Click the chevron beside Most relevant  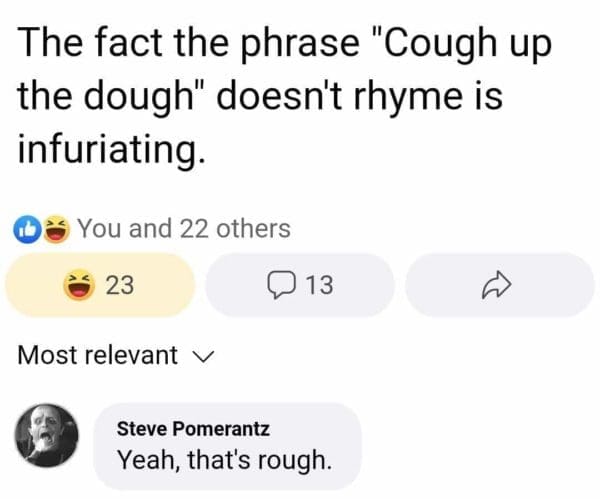205,356
